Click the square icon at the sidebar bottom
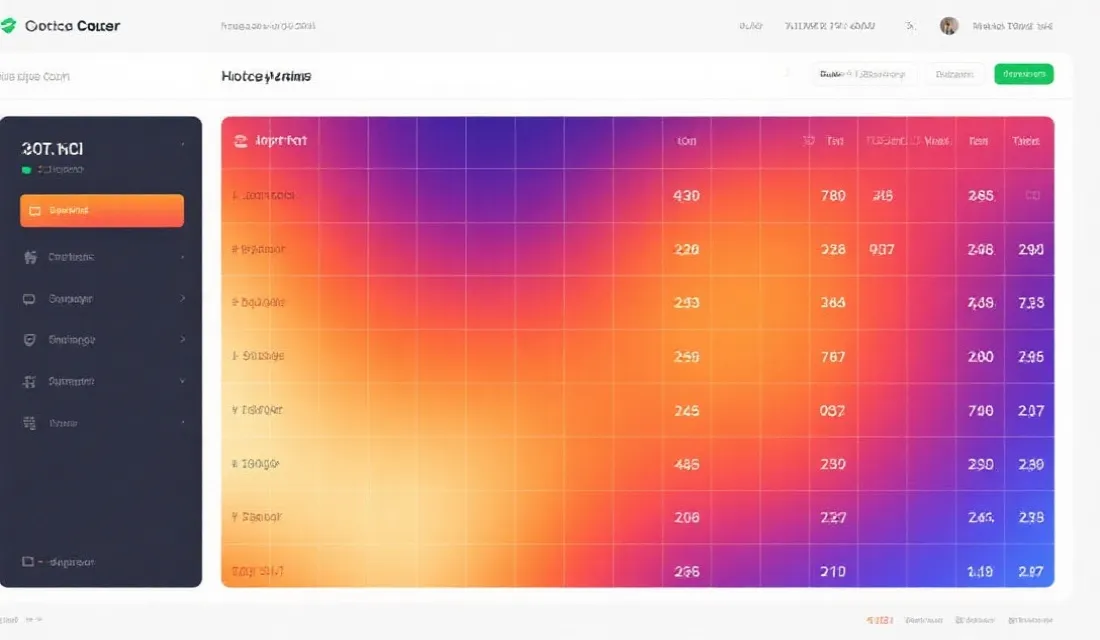Viewport: 1100px width, 640px height. coord(28,562)
